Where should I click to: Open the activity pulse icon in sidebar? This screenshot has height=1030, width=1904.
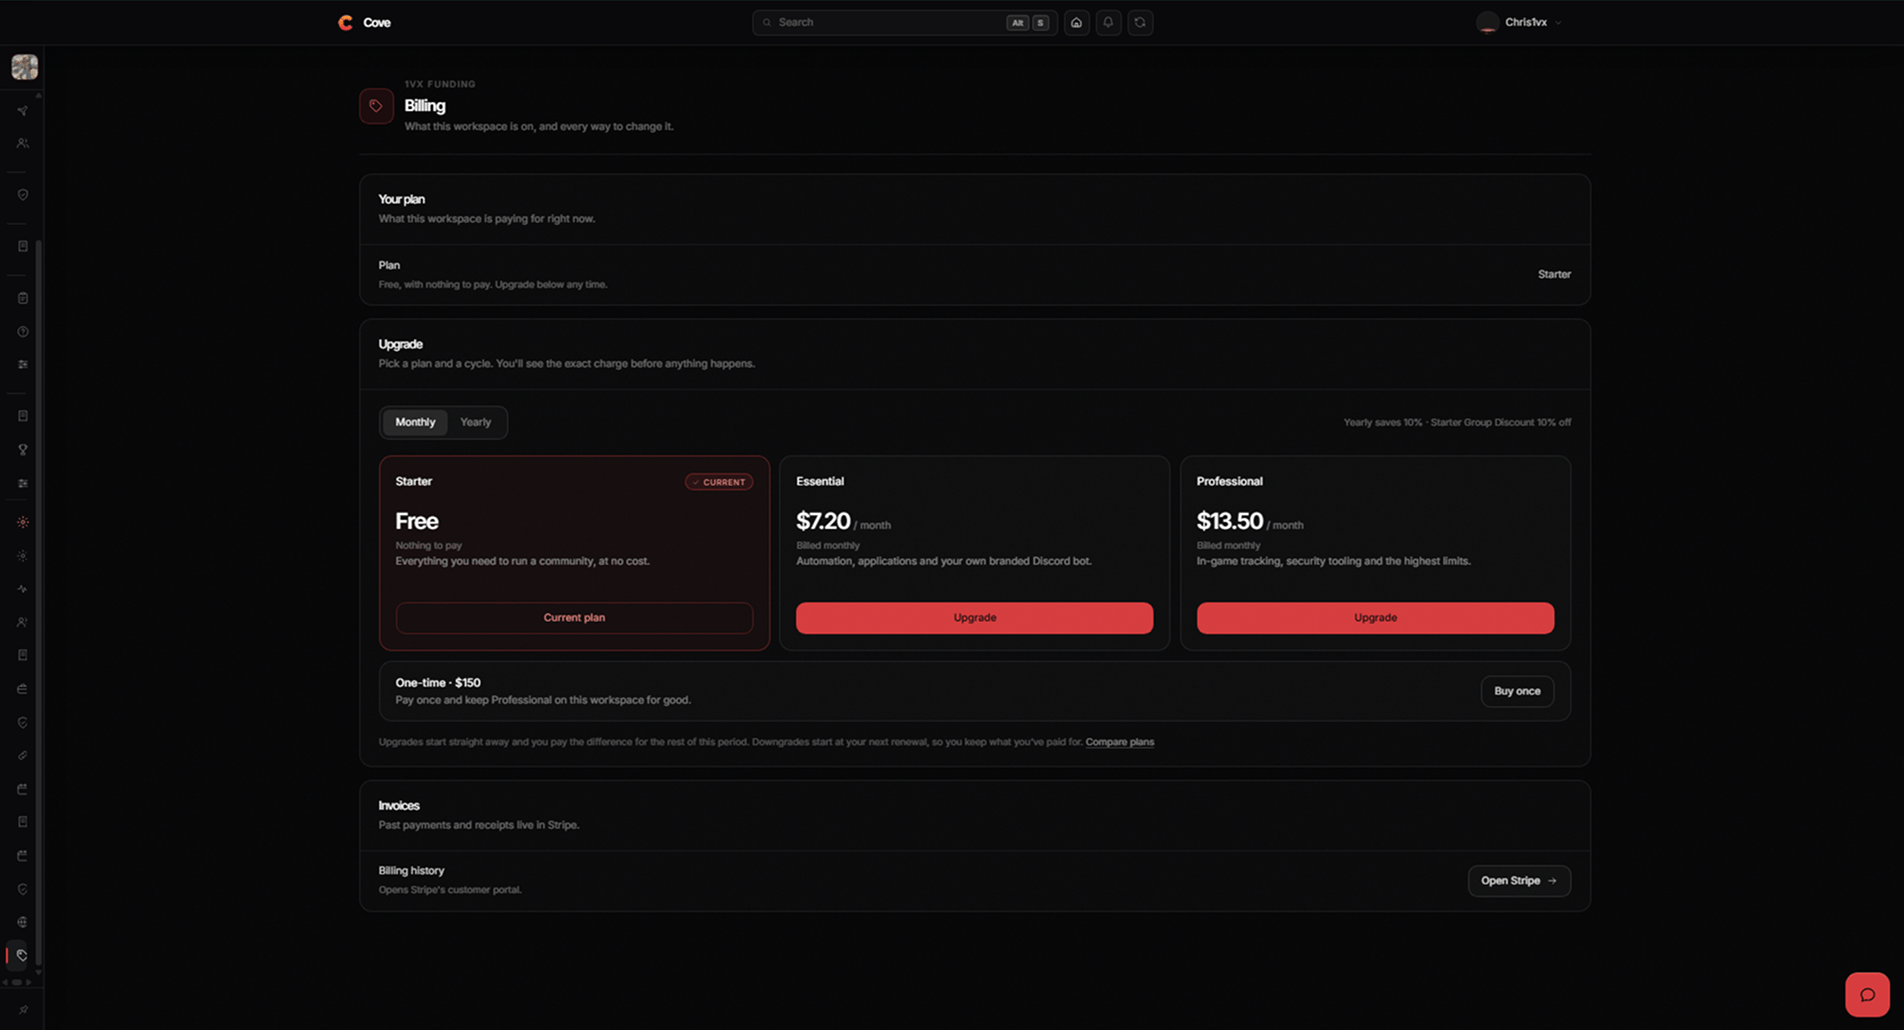(x=22, y=589)
